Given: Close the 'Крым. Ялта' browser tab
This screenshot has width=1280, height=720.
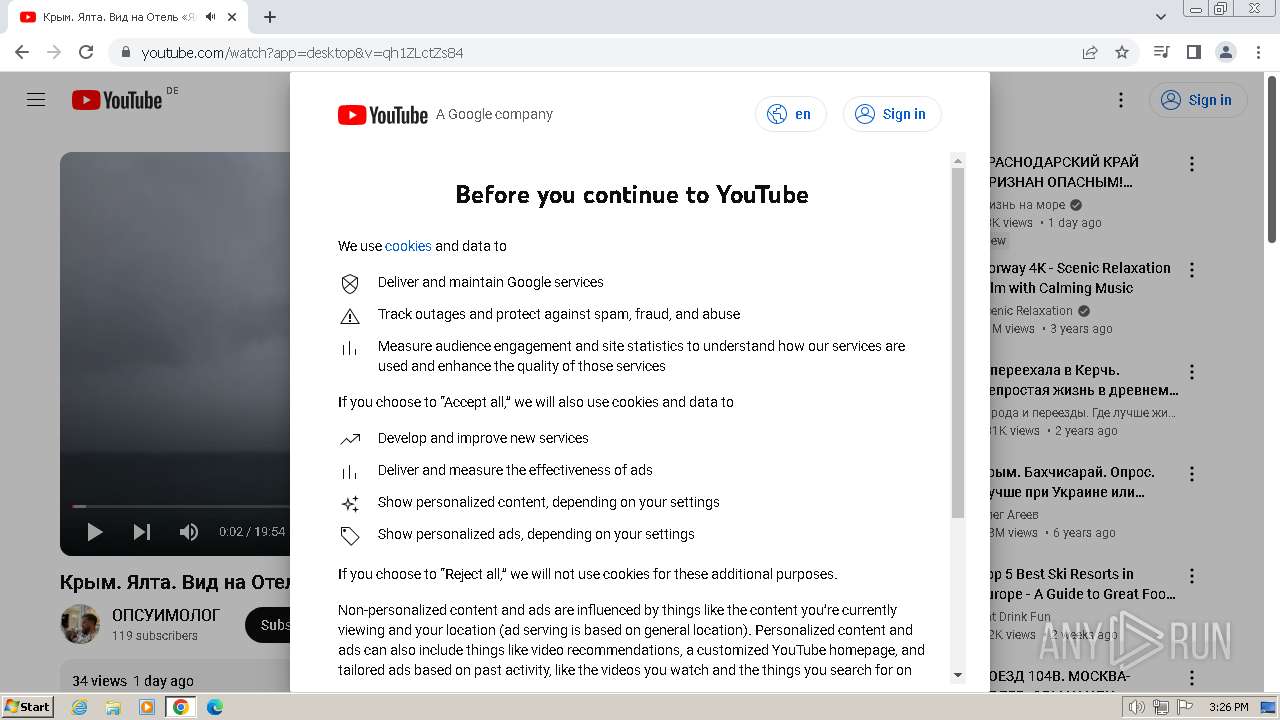Looking at the screenshot, I should (x=232, y=17).
